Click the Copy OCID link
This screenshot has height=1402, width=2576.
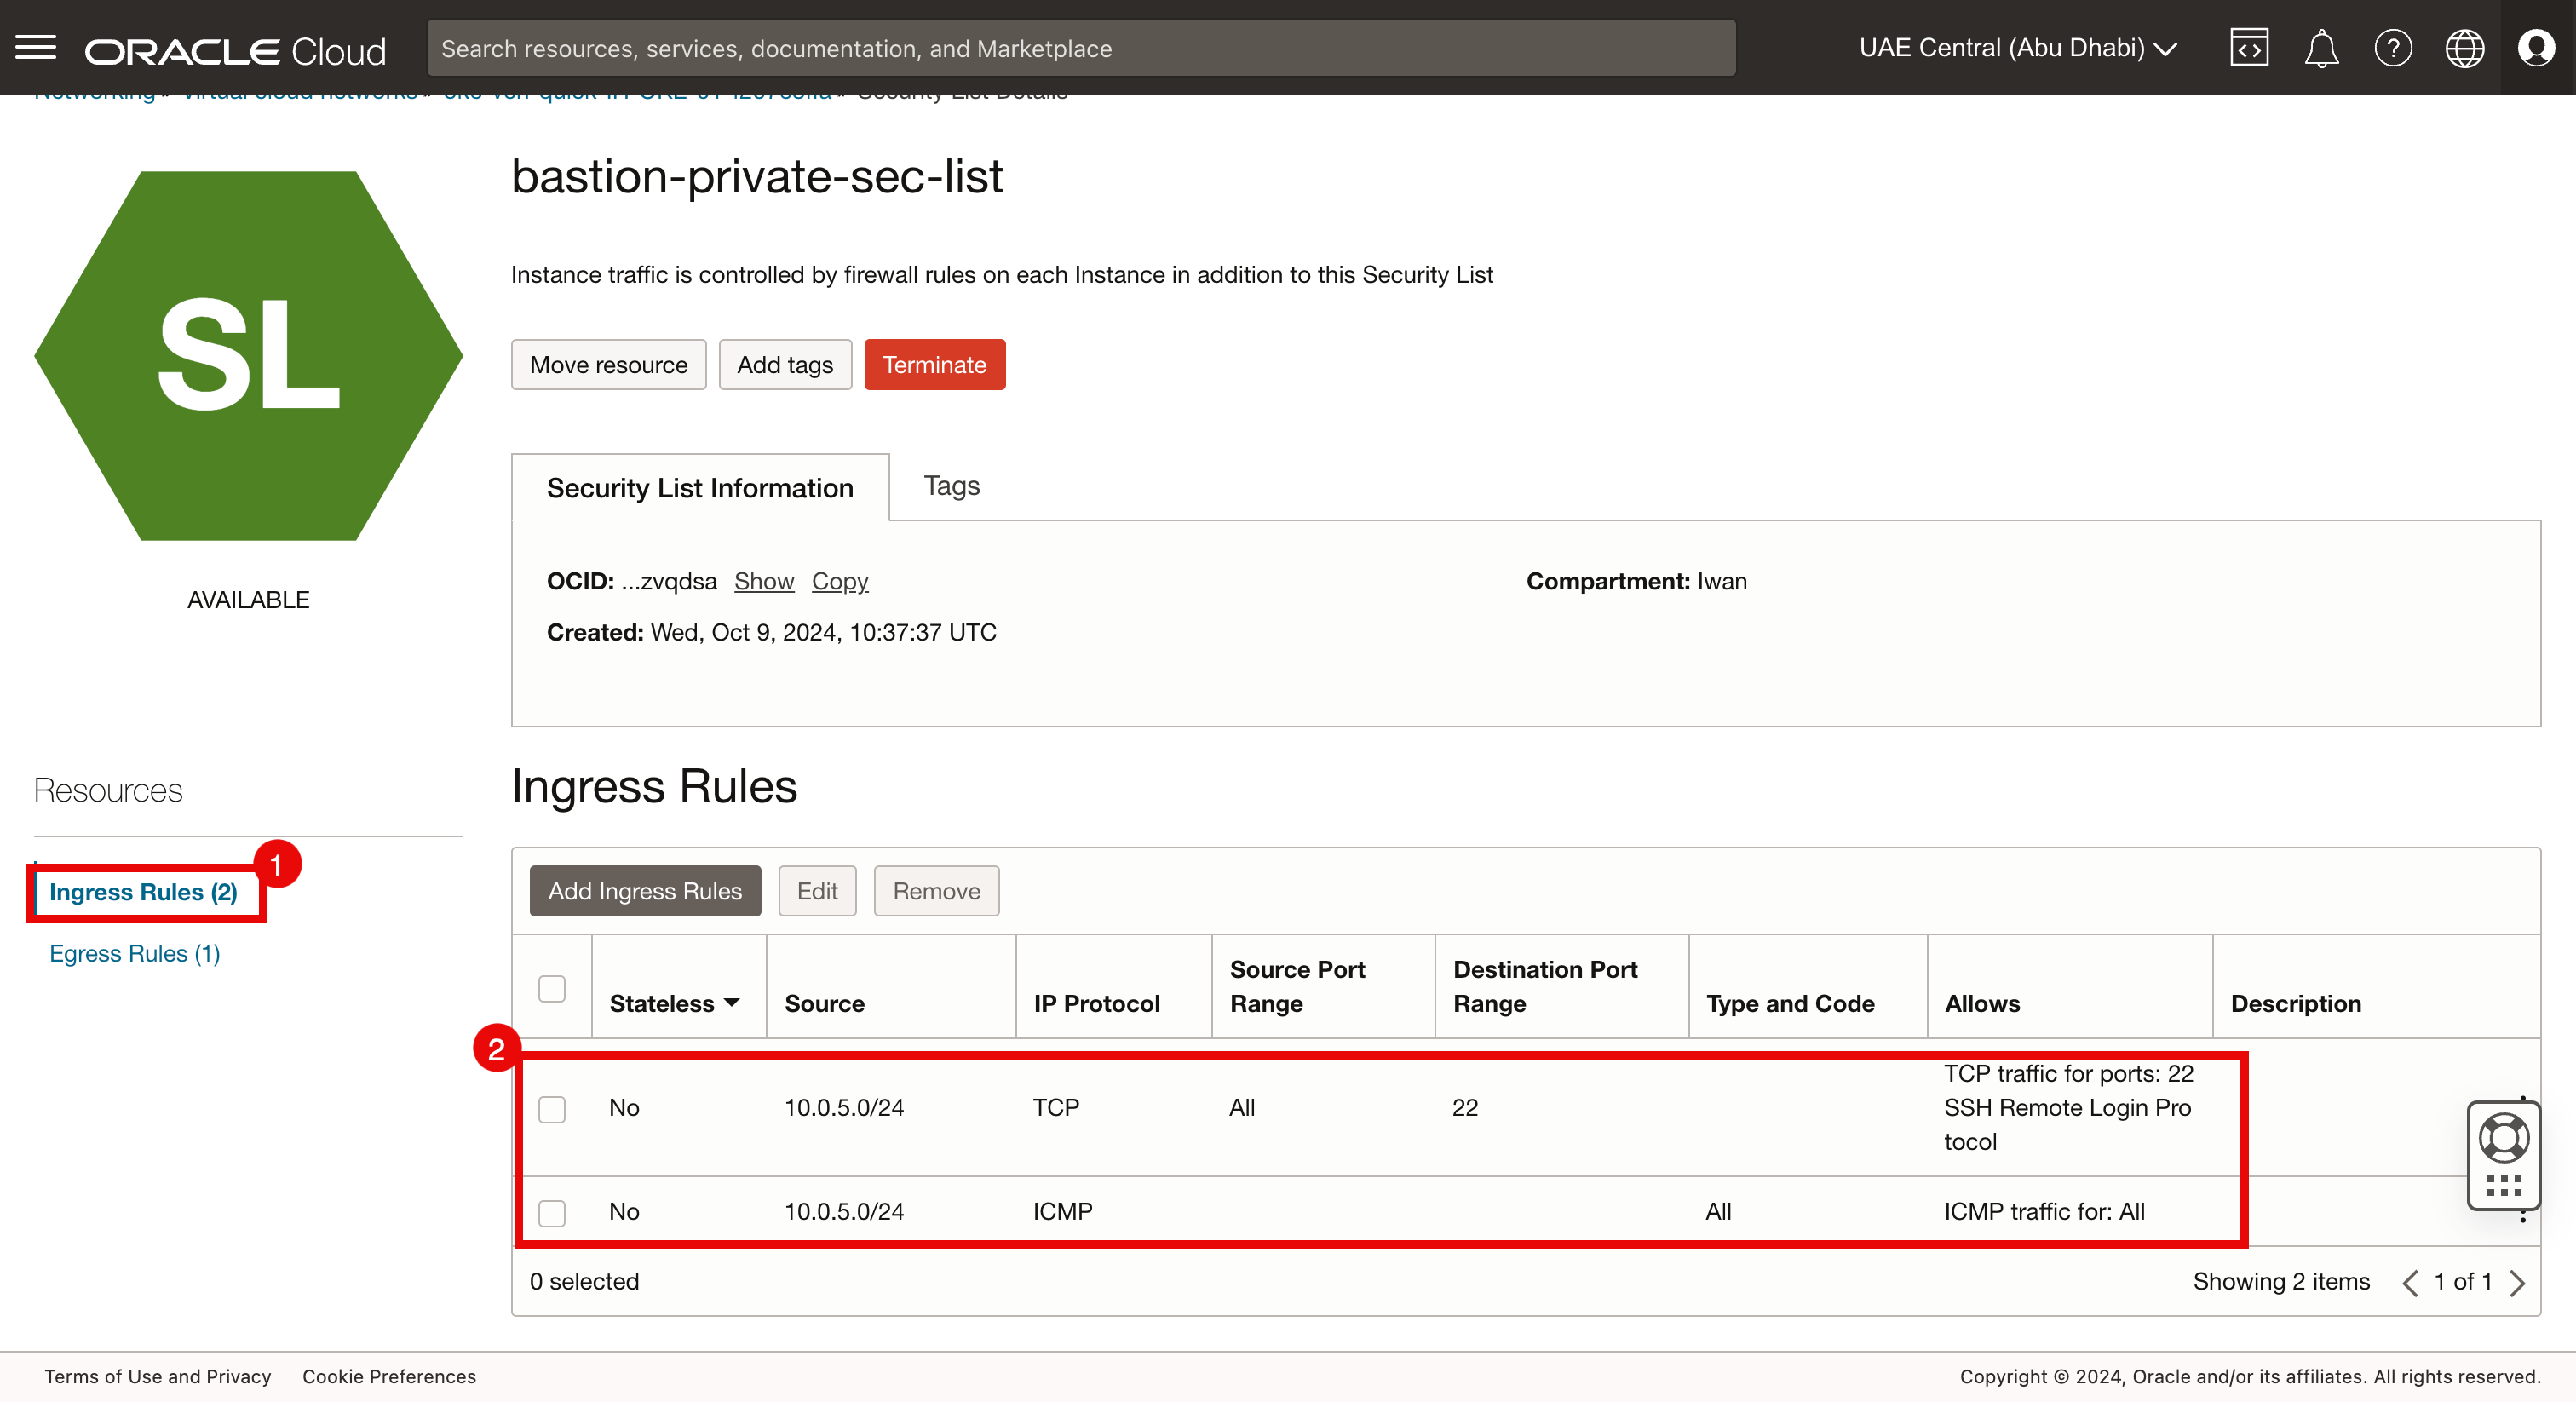[839, 581]
